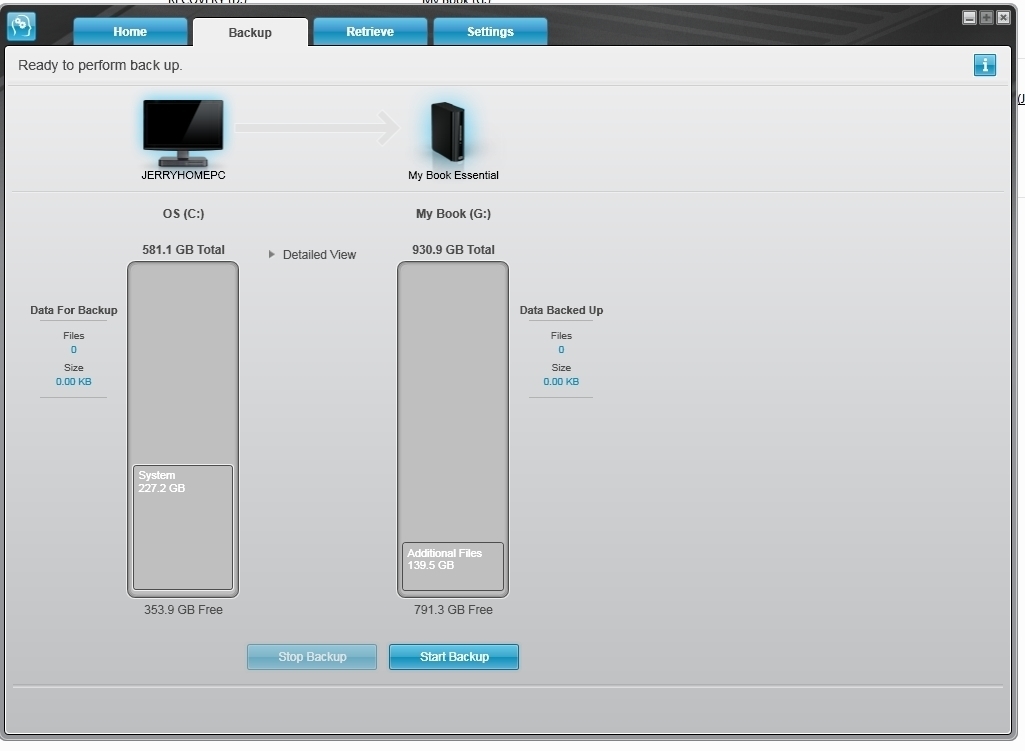
Task: Click the My Book (G:) drive heading
Action: pos(453,214)
